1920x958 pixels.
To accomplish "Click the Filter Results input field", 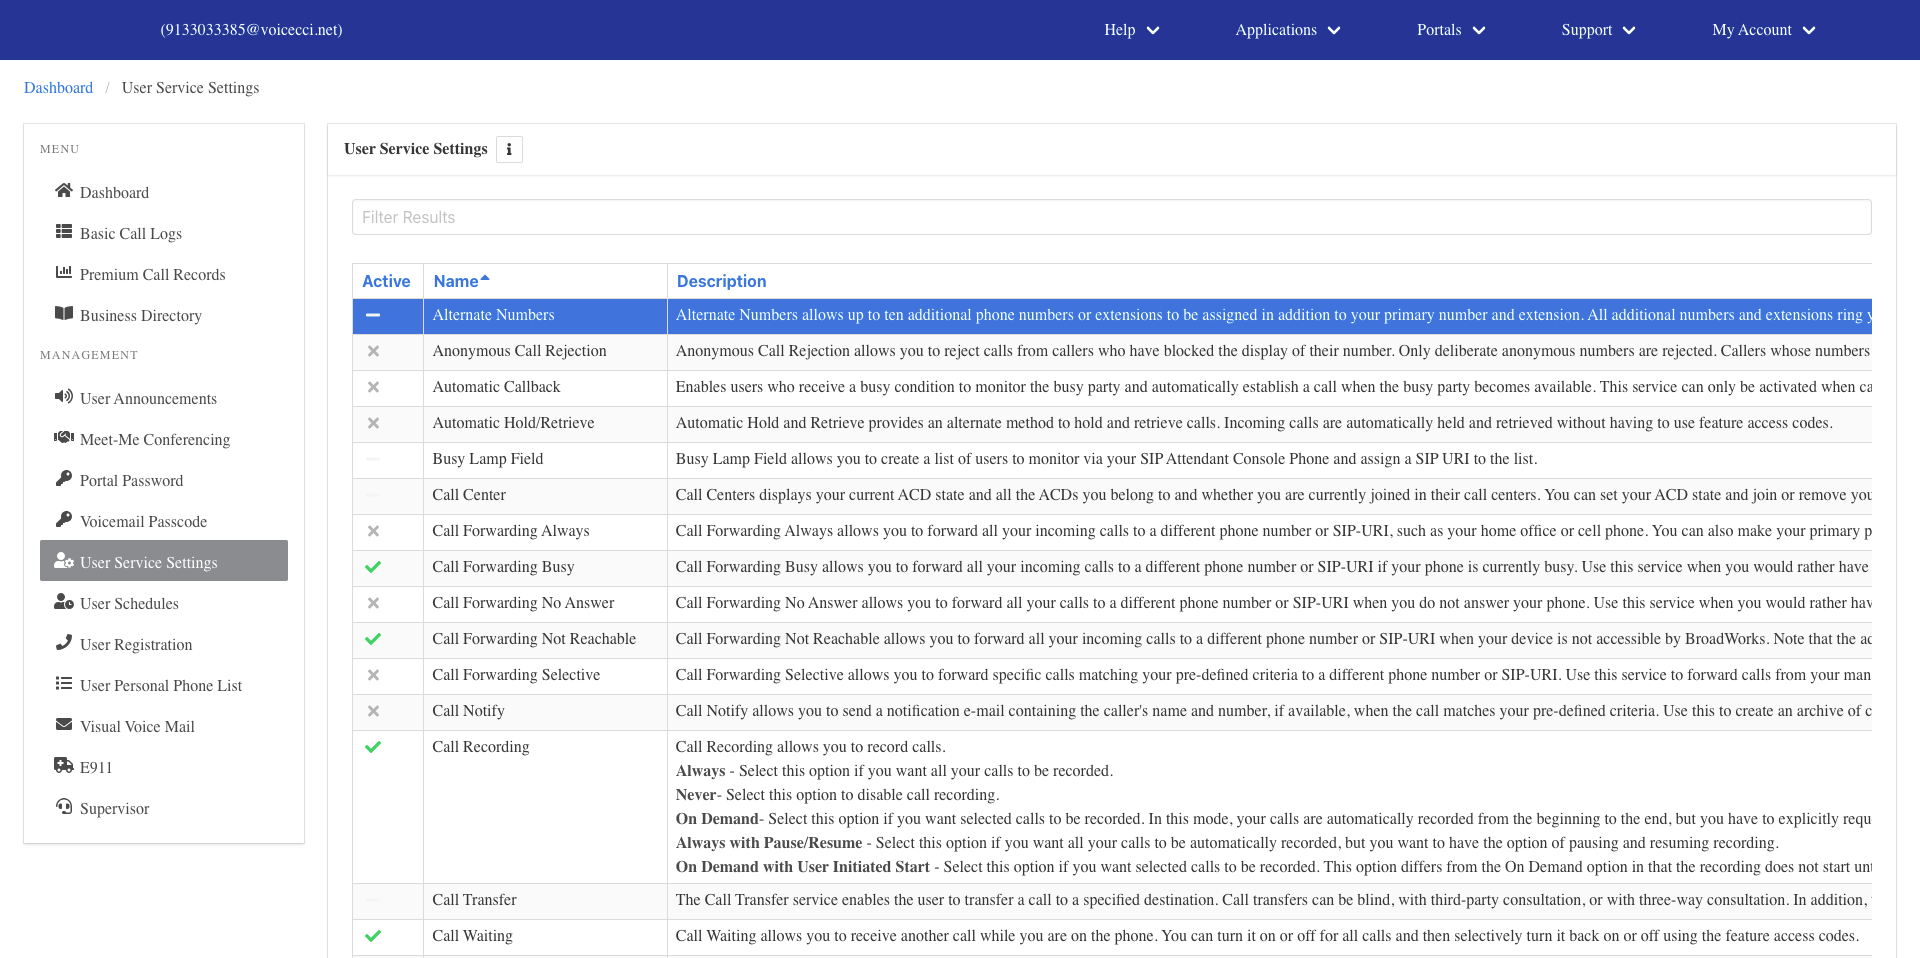I will (1111, 217).
